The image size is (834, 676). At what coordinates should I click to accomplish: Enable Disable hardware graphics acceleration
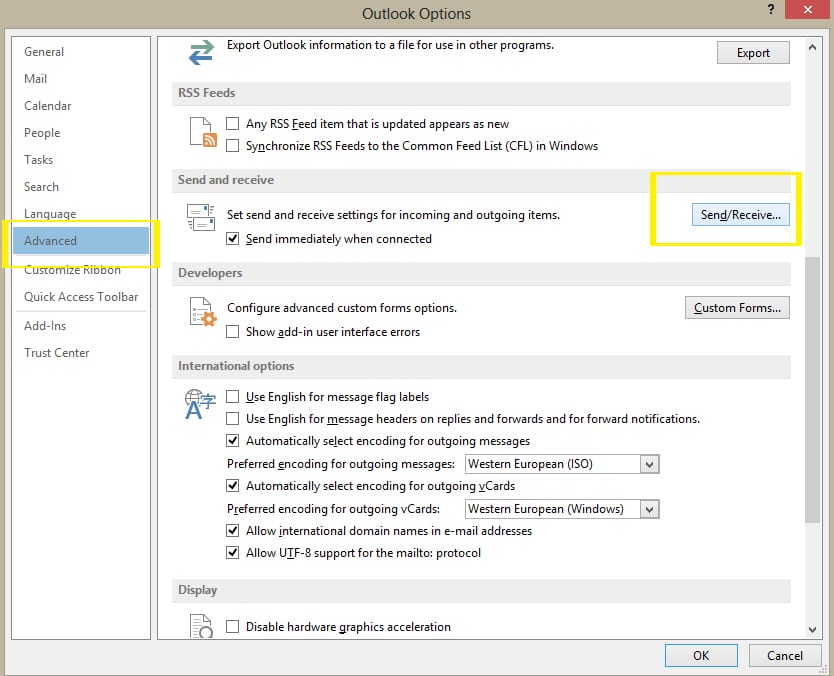pyautogui.click(x=232, y=627)
